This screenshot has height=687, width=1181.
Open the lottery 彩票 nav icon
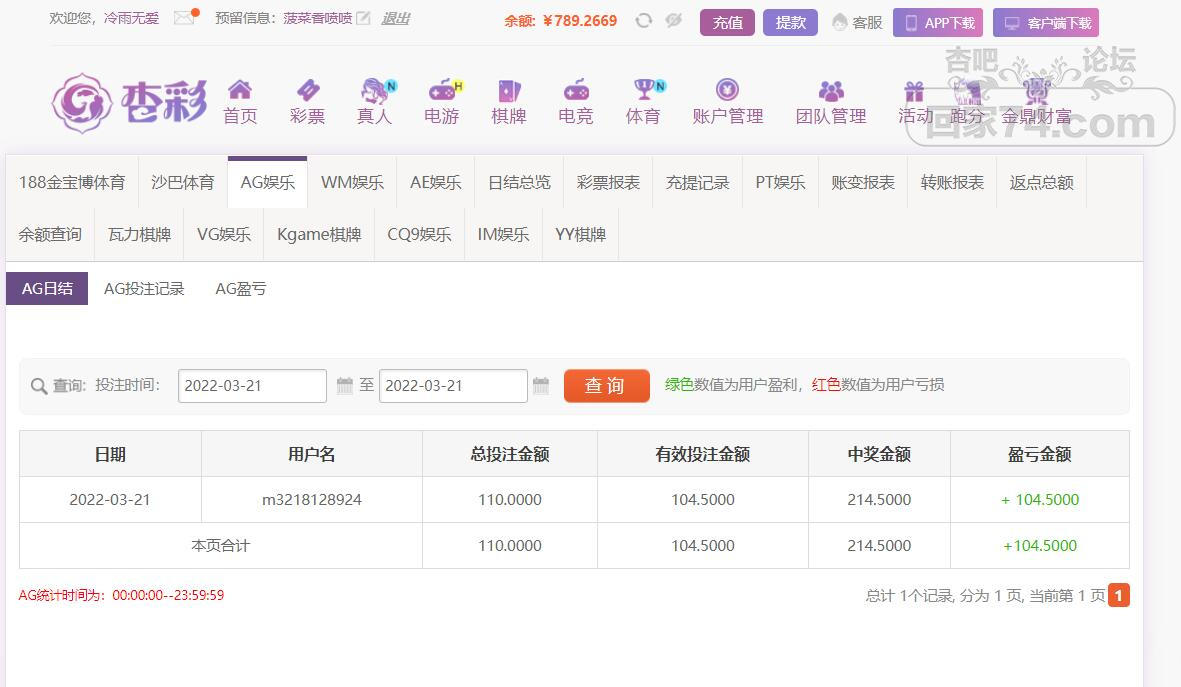coord(307,91)
